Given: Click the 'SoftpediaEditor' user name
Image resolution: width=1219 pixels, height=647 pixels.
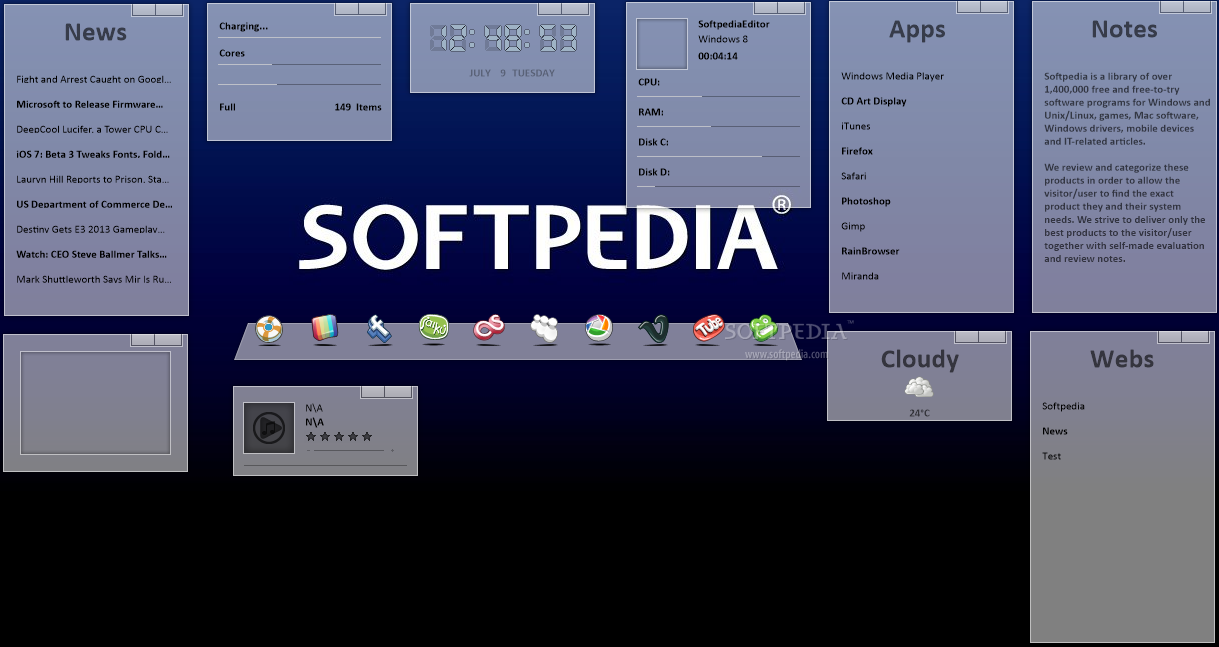Looking at the screenshot, I should [733, 24].
